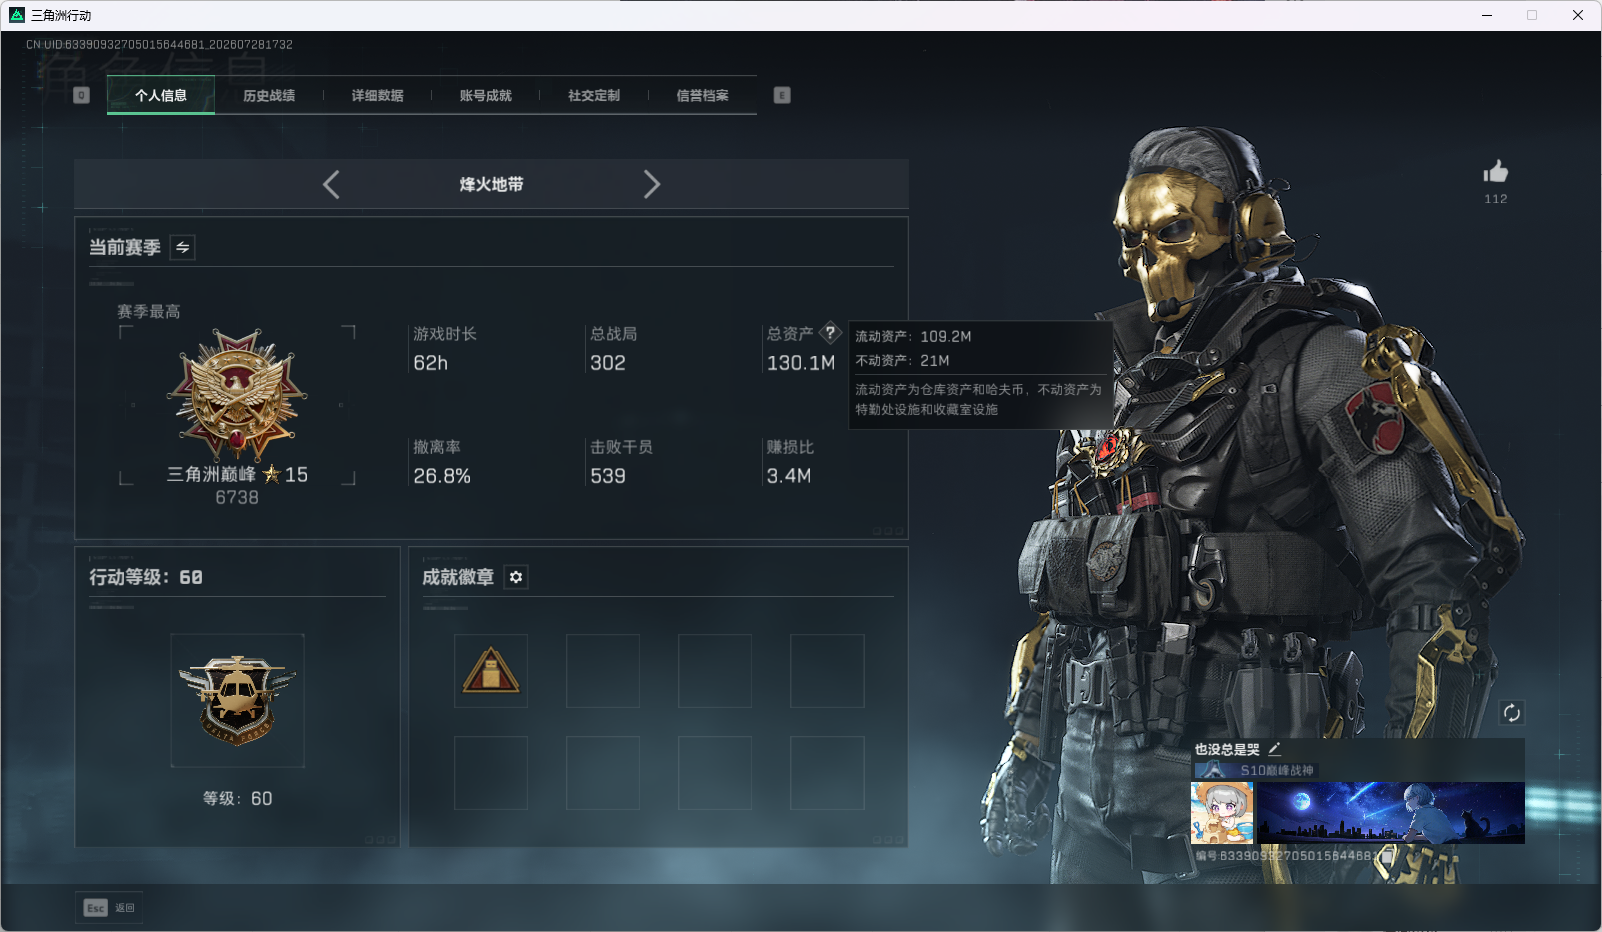Click the right arrow beside 烽火地带
The width and height of the screenshot is (1602, 932).
tap(652, 184)
